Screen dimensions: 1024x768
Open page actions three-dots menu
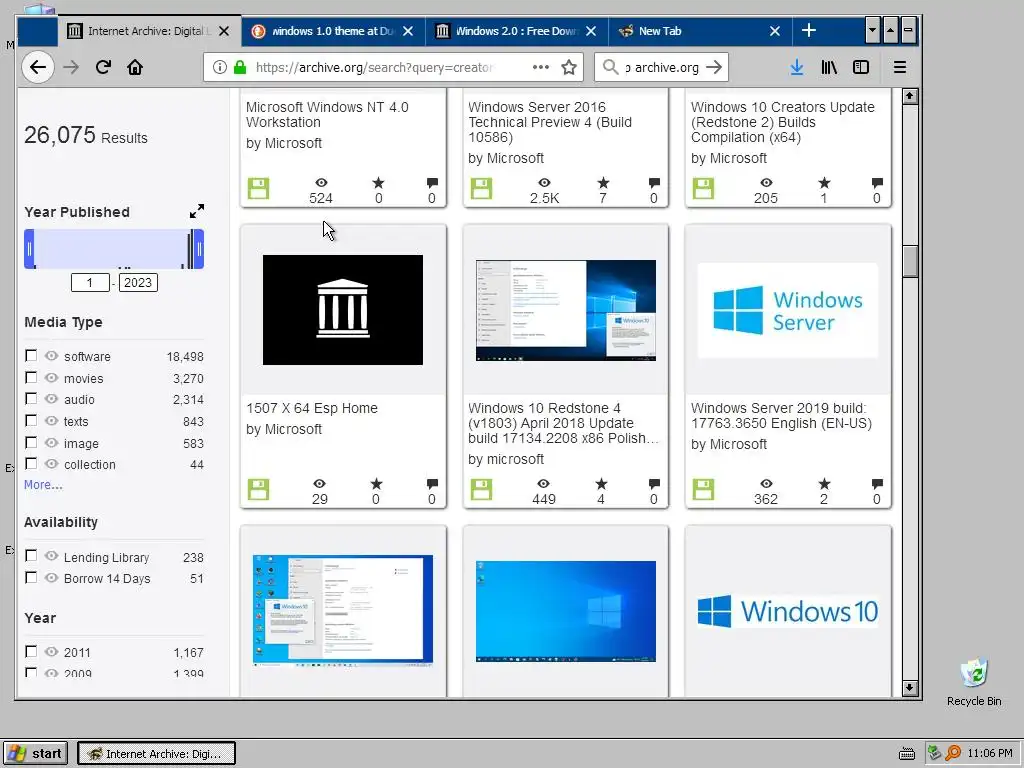click(x=541, y=67)
